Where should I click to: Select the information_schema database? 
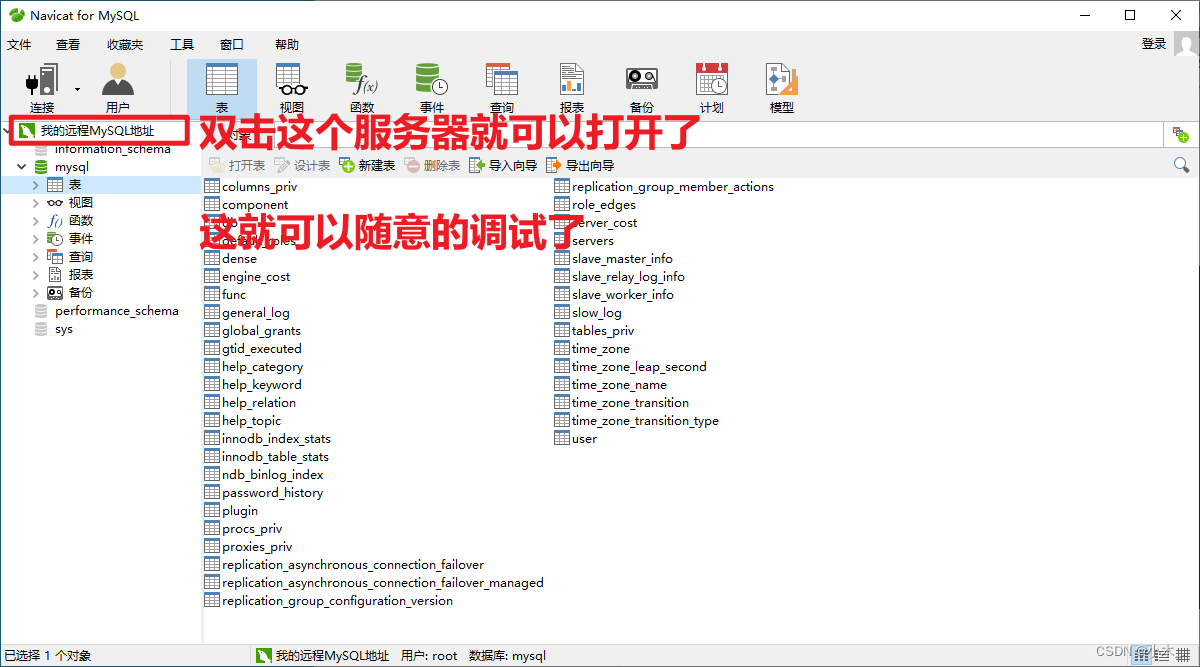coord(112,149)
